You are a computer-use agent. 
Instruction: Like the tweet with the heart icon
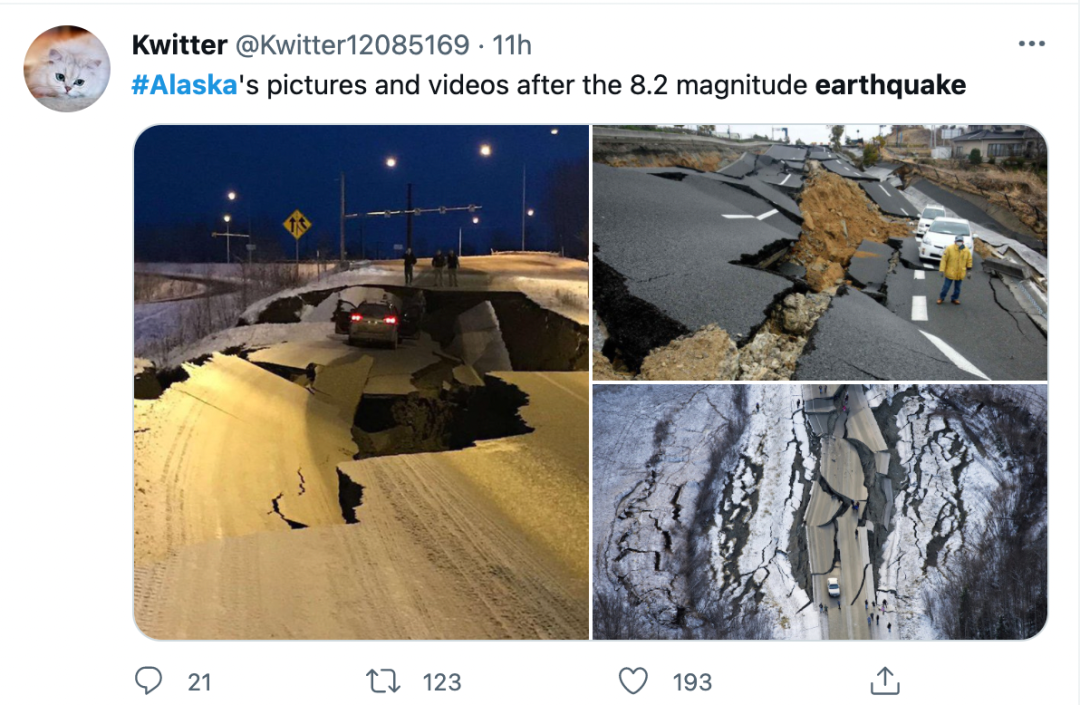tap(632, 681)
